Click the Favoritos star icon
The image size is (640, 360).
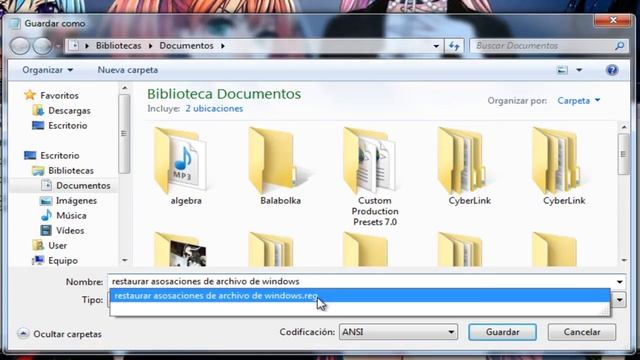[x=30, y=95]
